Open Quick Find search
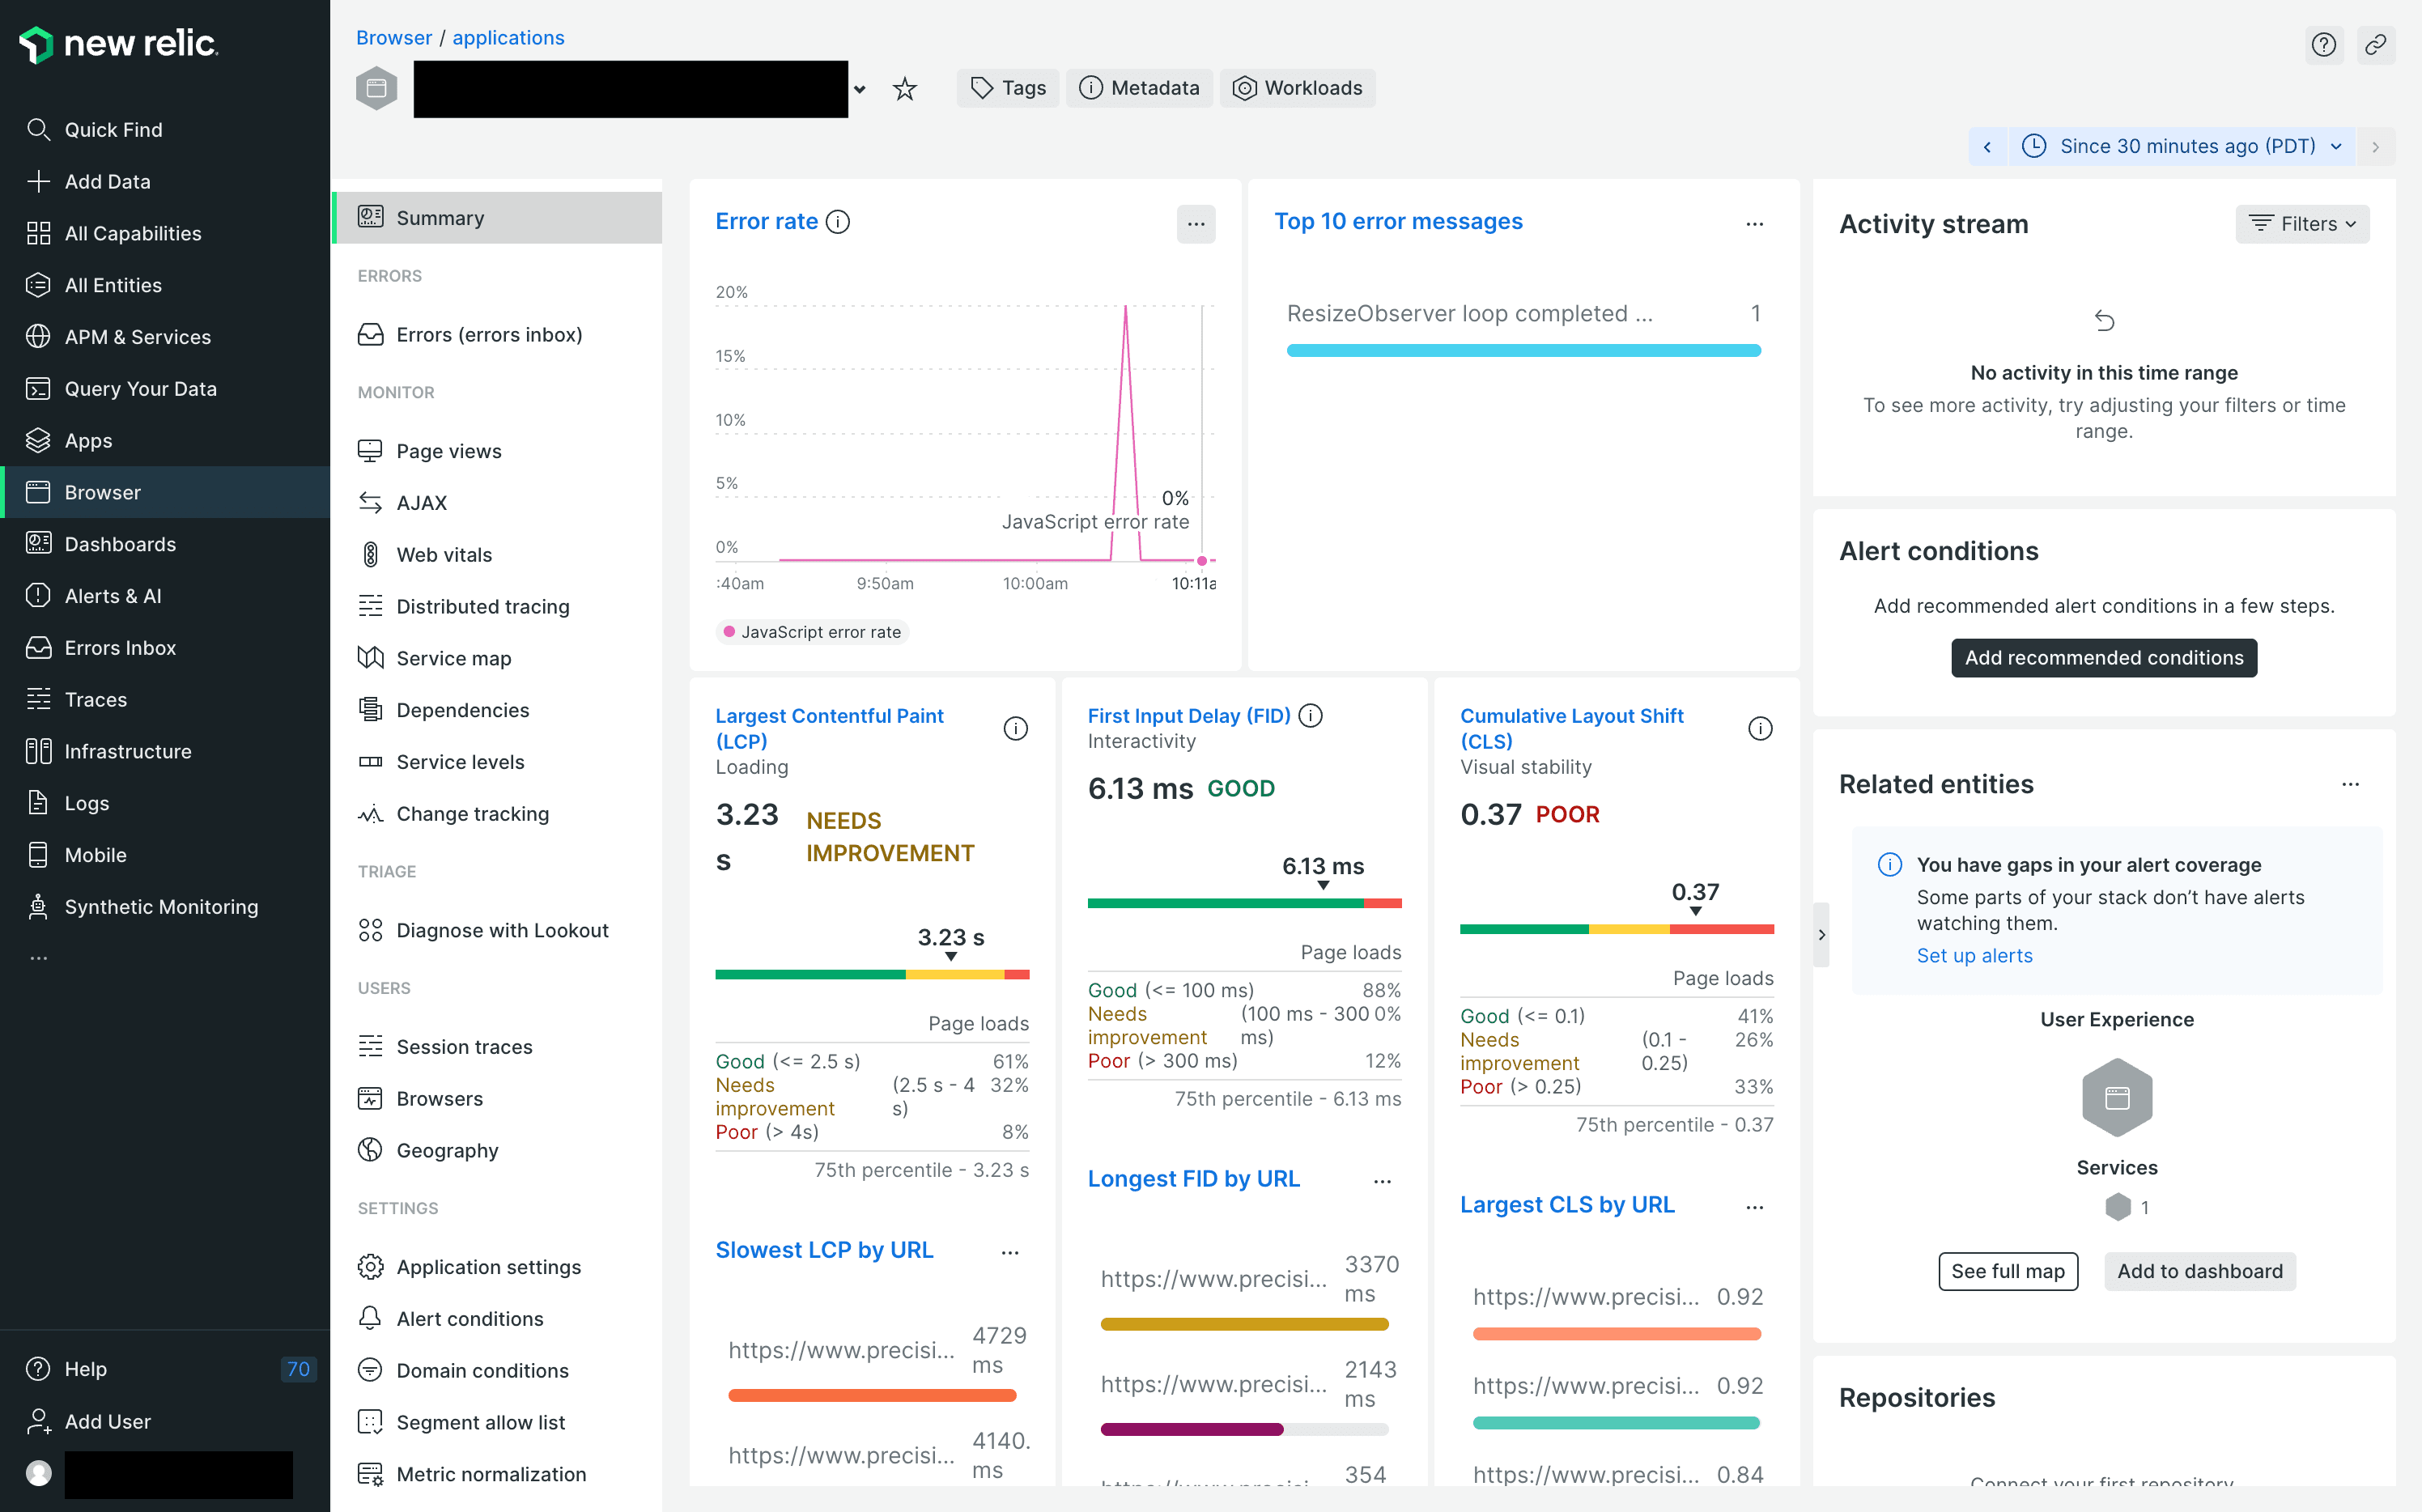This screenshot has height=1512, width=2422. point(94,129)
